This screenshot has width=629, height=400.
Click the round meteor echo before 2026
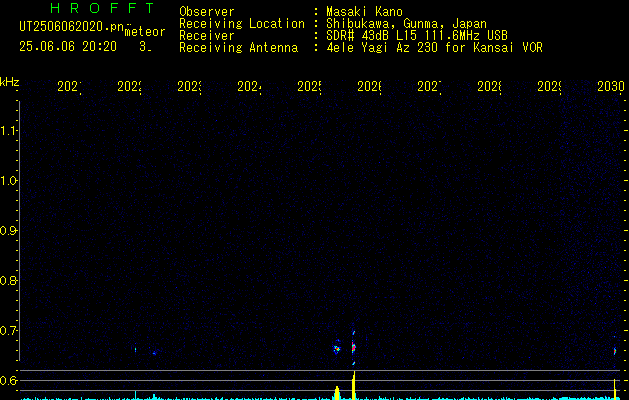[337, 348]
